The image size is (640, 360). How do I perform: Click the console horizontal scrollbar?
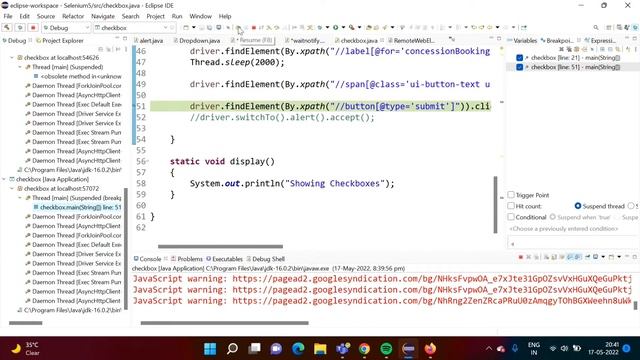224,323
